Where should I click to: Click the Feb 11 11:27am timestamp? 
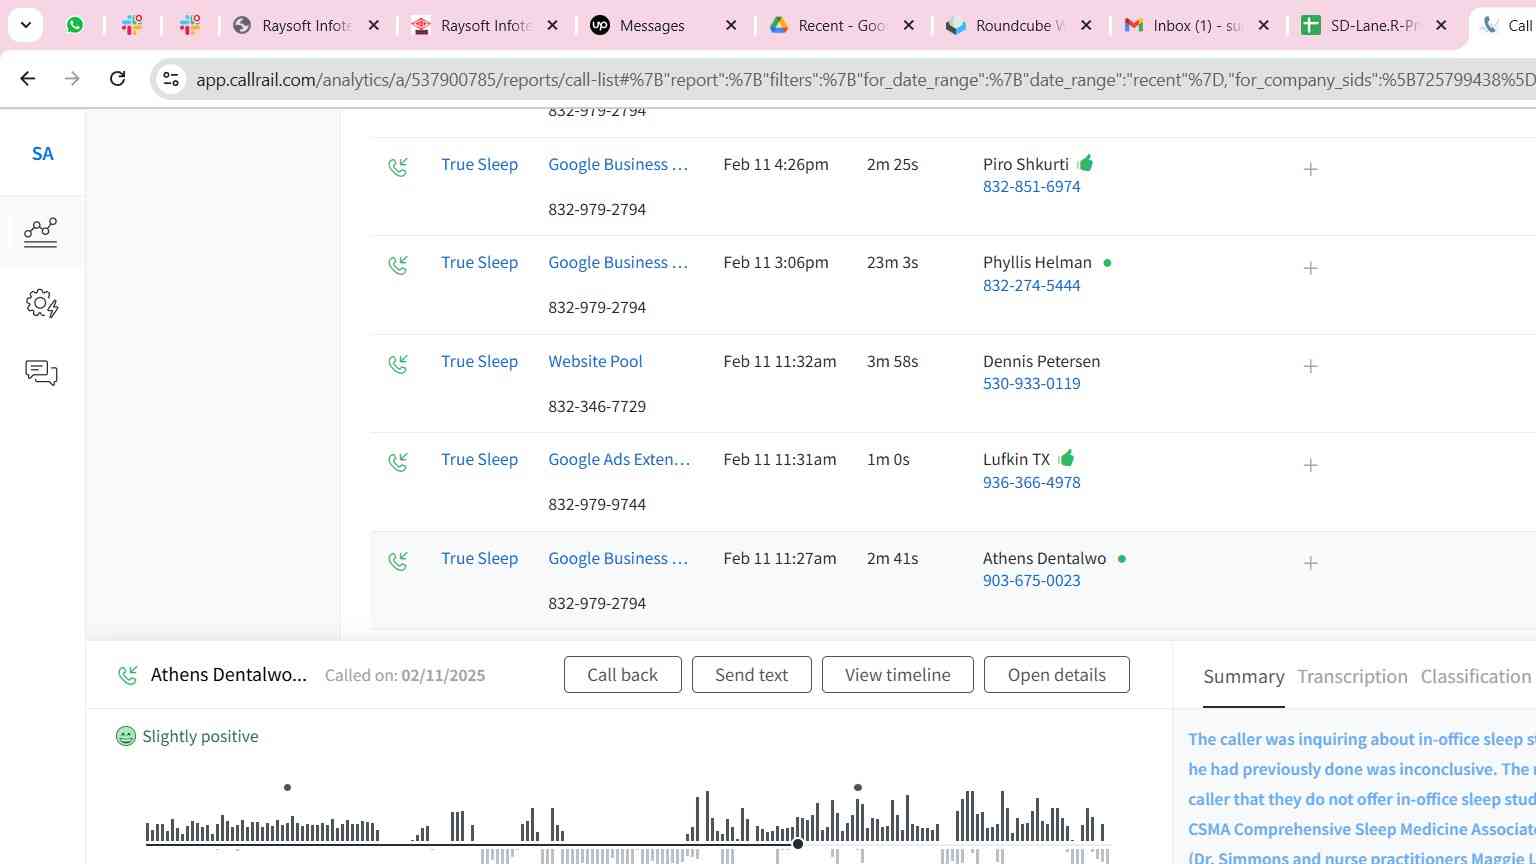(x=780, y=559)
